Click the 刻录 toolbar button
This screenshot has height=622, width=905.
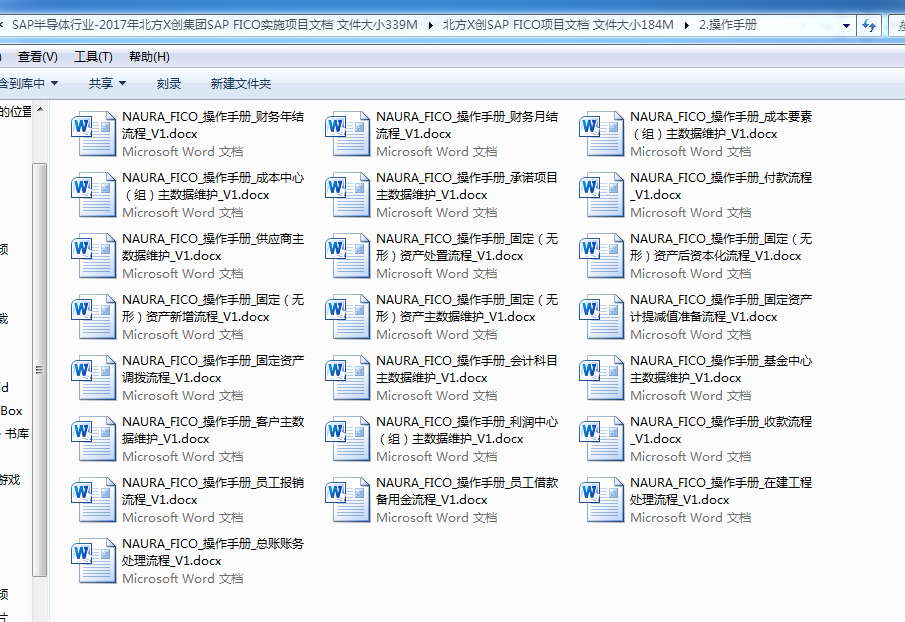(x=169, y=84)
